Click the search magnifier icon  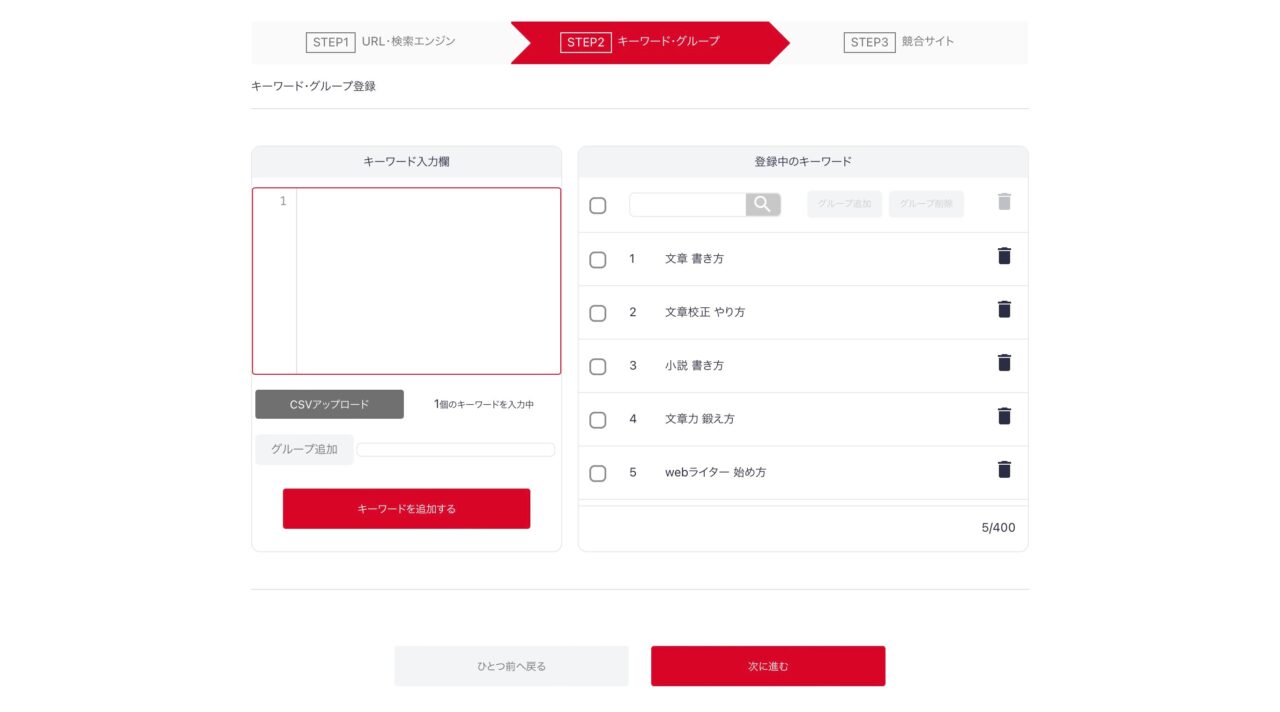763,204
